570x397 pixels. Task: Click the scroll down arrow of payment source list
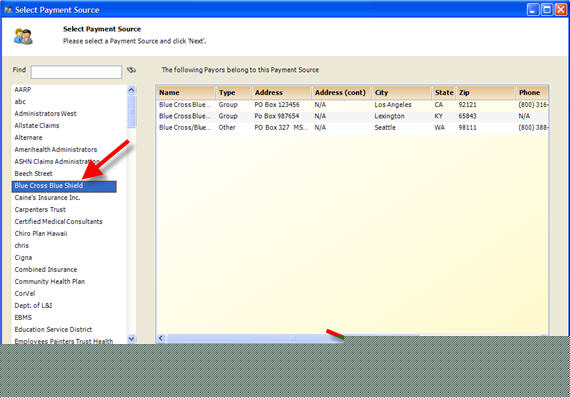pyautogui.click(x=132, y=339)
